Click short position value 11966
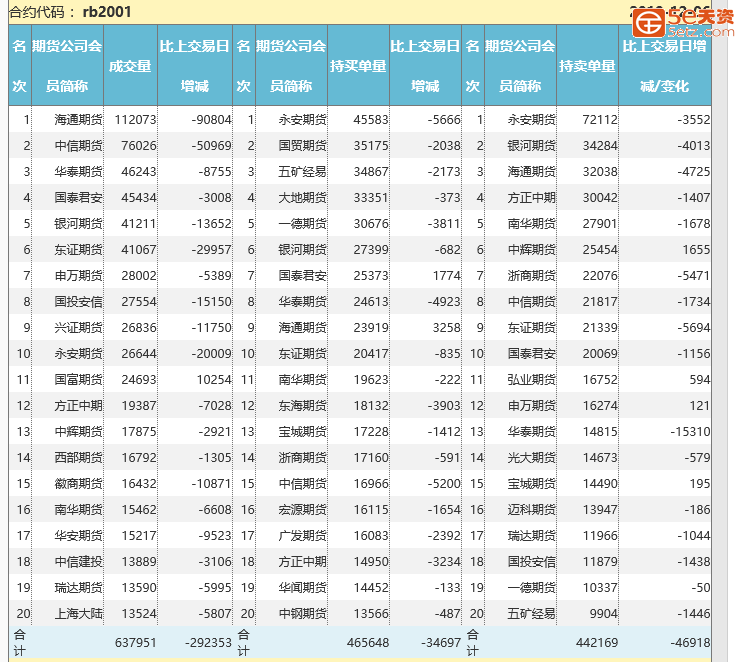Image resolution: width=740 pixels, height=662 pixels. coord(600,536)
